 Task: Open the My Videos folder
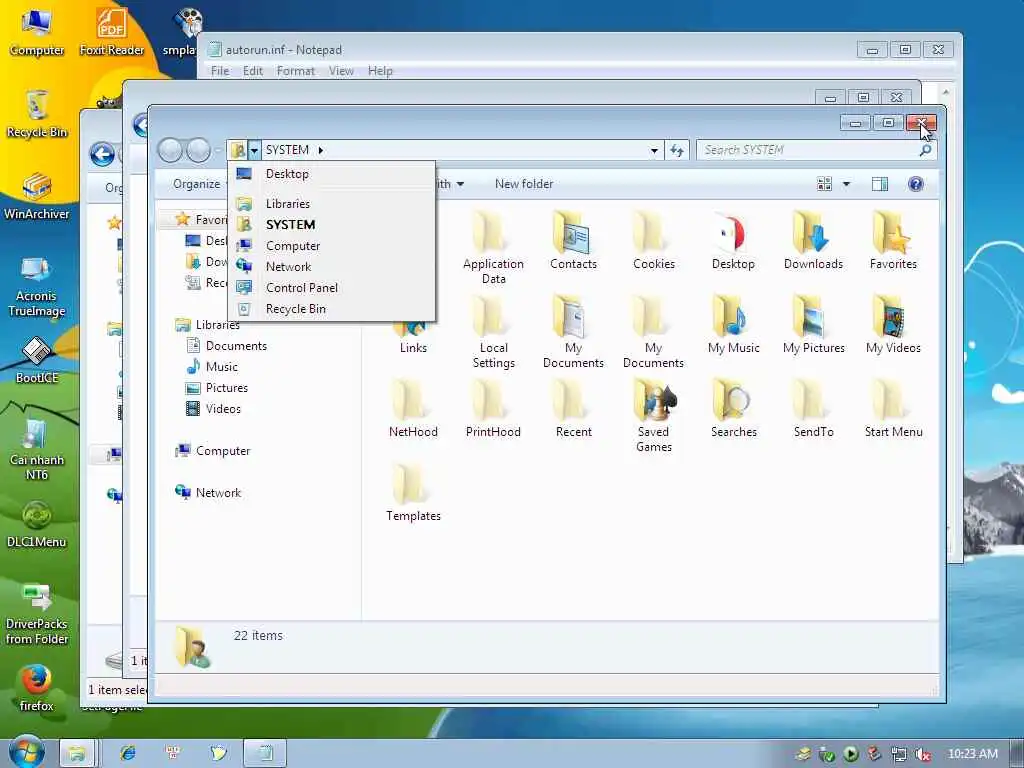pos(893,325)
